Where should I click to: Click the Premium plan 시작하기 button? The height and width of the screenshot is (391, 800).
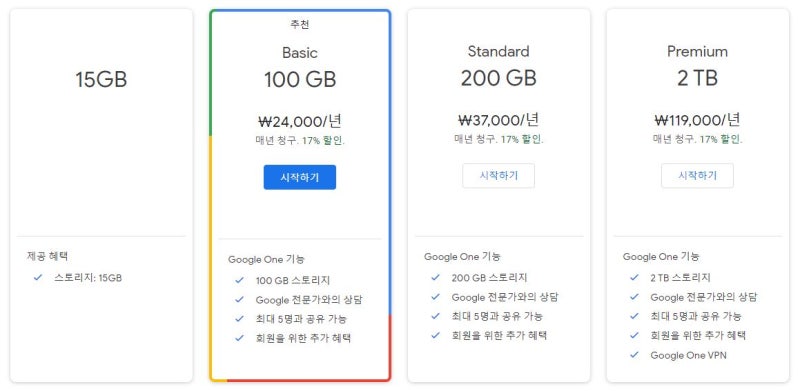tap(697, 176)
